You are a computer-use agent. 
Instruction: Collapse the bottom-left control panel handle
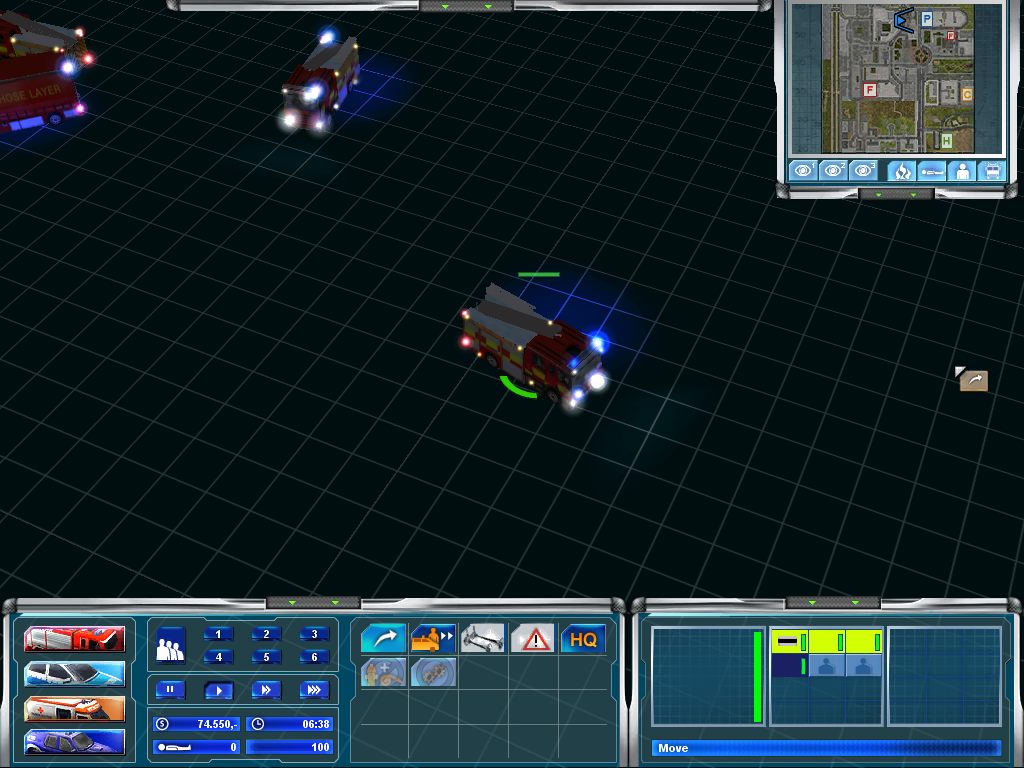tap(313, 602)
